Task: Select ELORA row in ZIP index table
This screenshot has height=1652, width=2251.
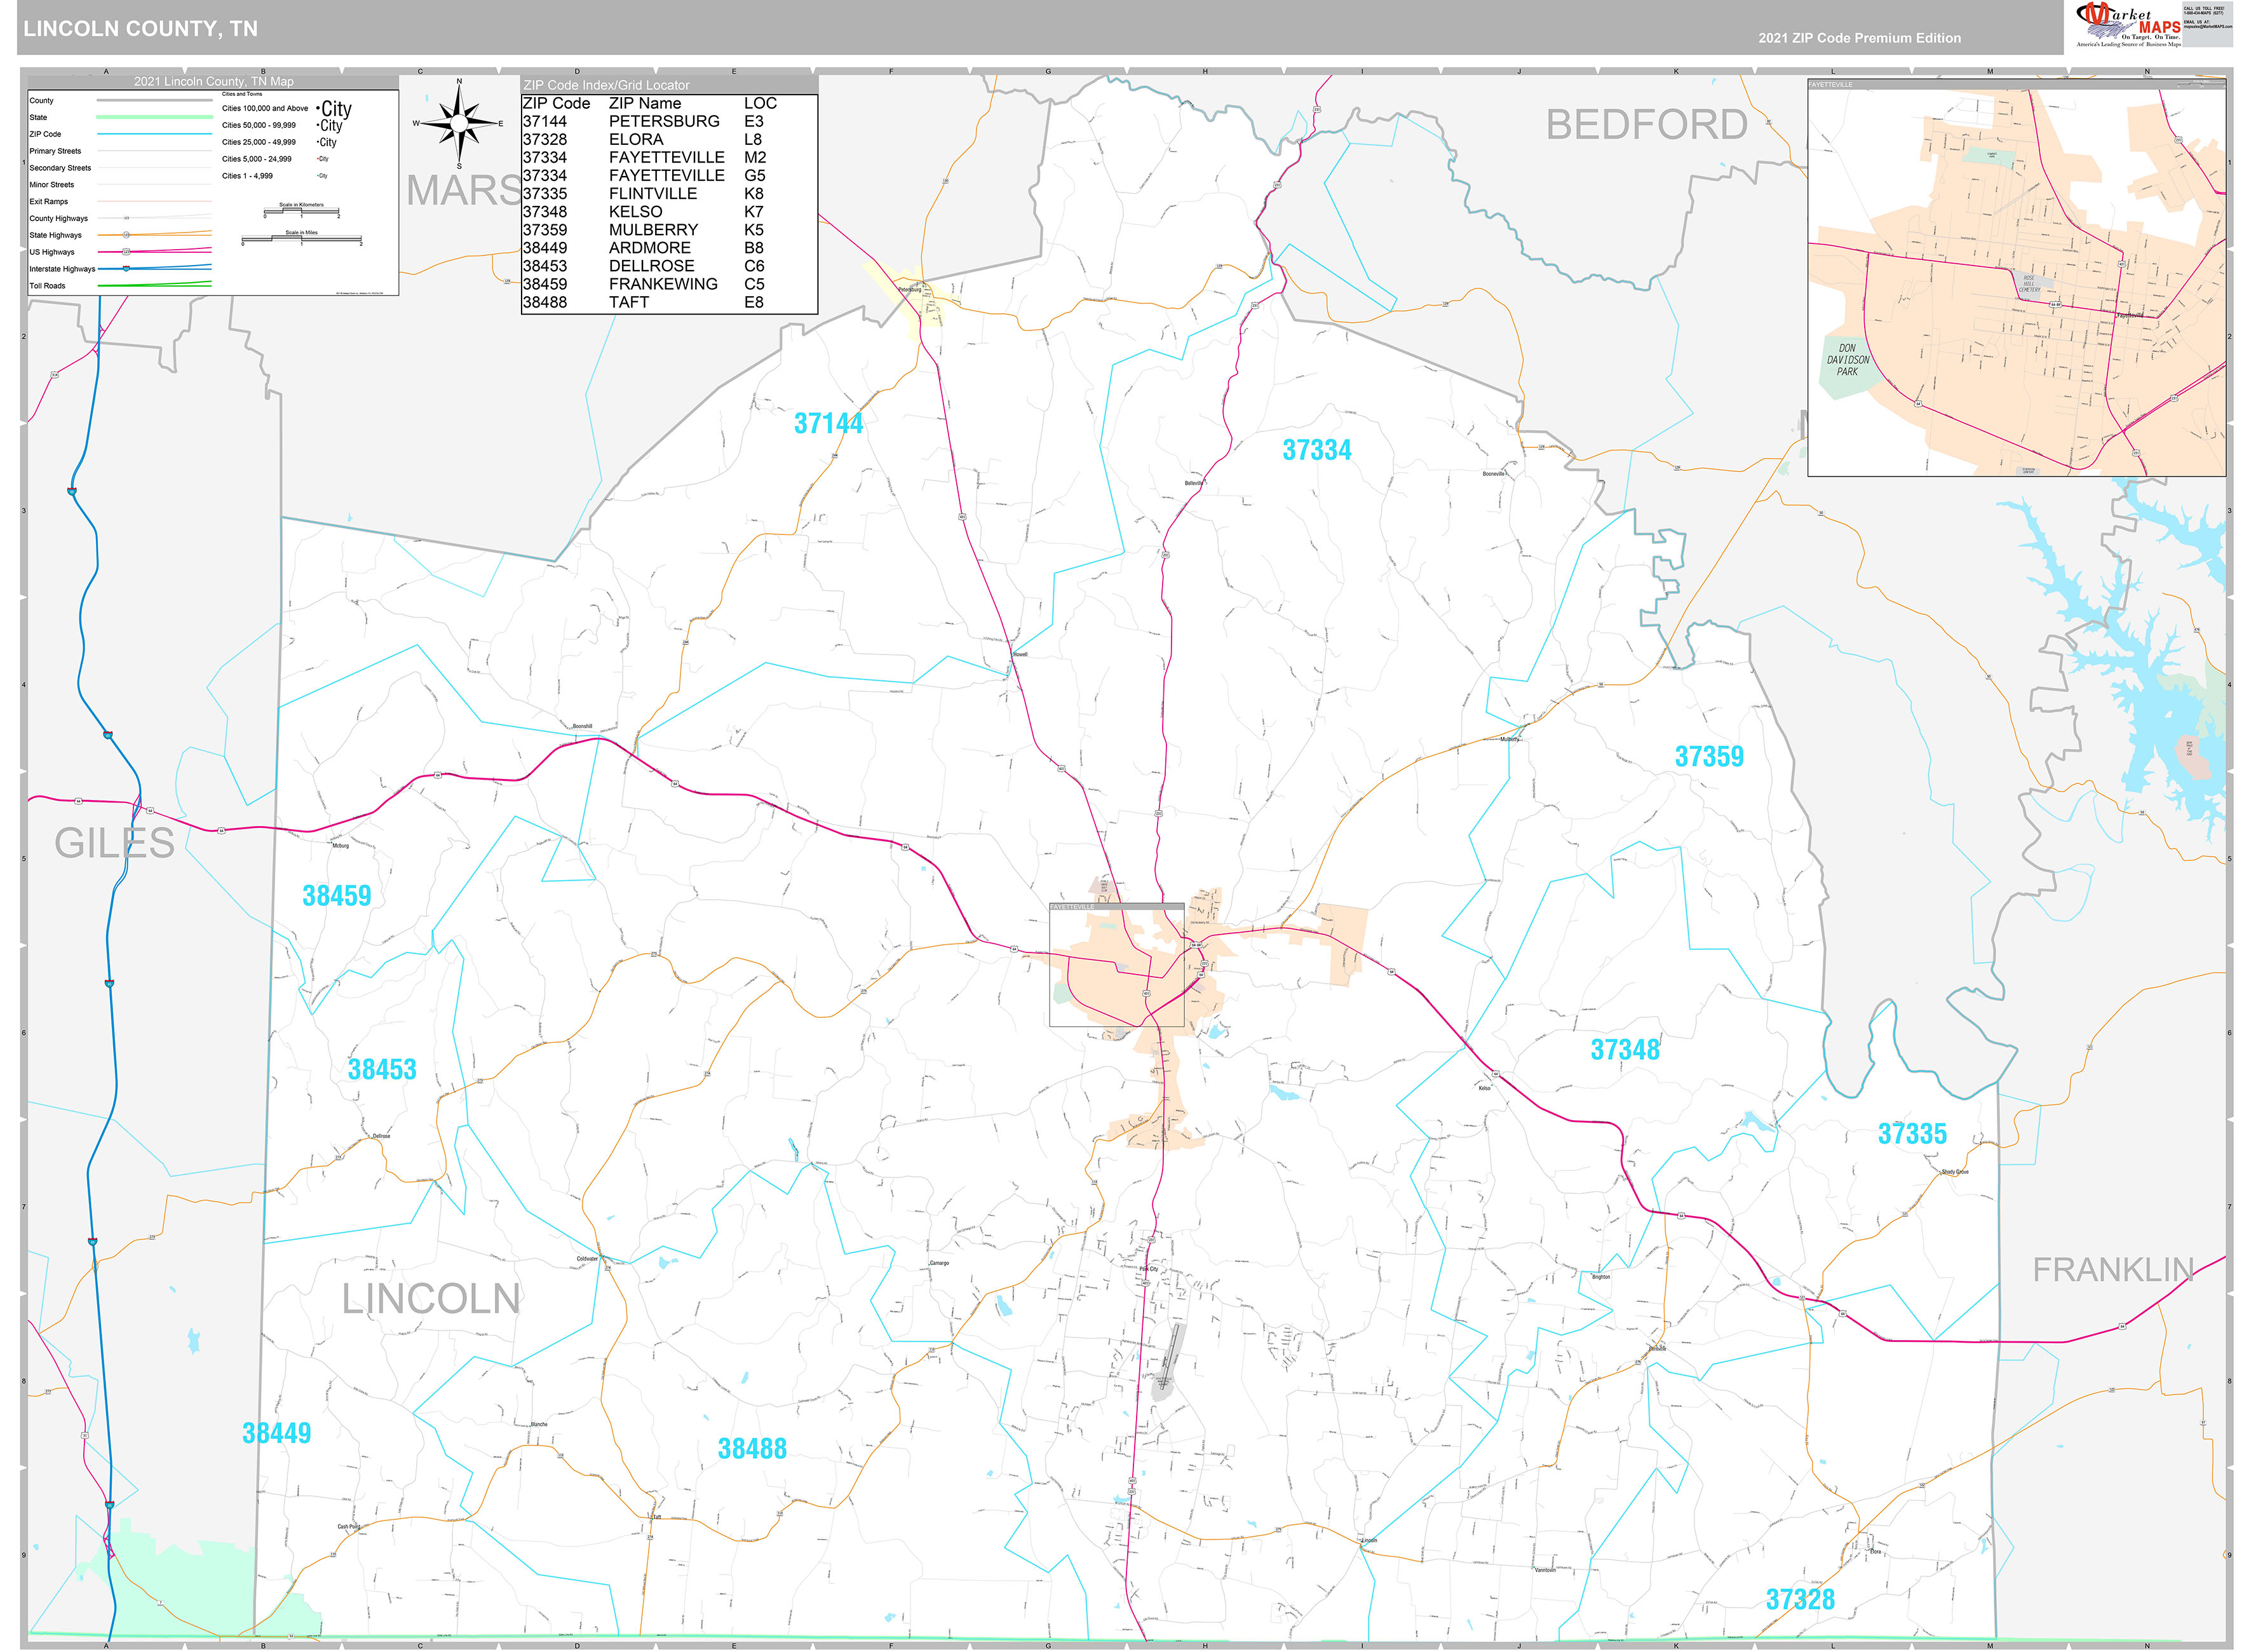Action: pyautogui.click(x=669, y=139)
